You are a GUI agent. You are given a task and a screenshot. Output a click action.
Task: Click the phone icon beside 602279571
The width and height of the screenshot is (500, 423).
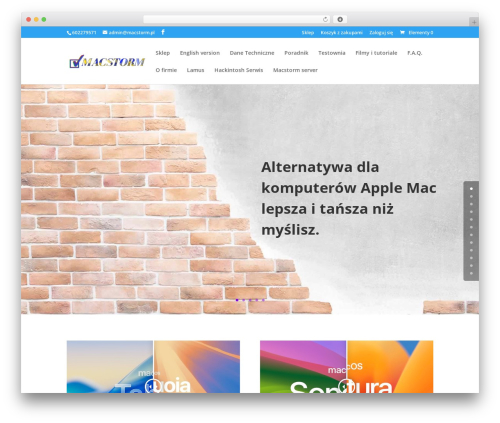click(x=69, y=33)
